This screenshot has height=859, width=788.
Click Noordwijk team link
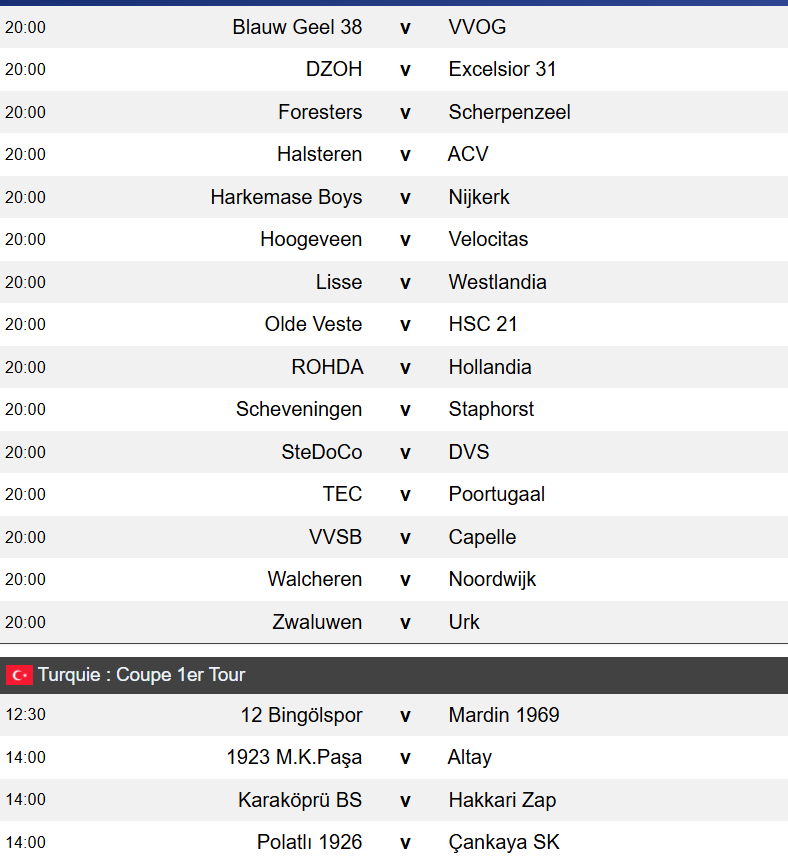point(492,579)
